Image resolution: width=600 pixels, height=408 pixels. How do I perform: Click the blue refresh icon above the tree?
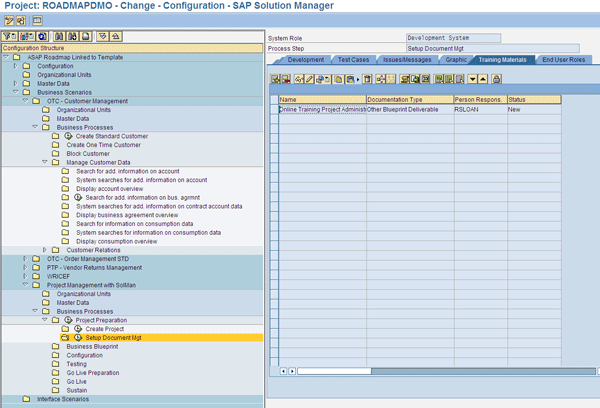point(42,36)
